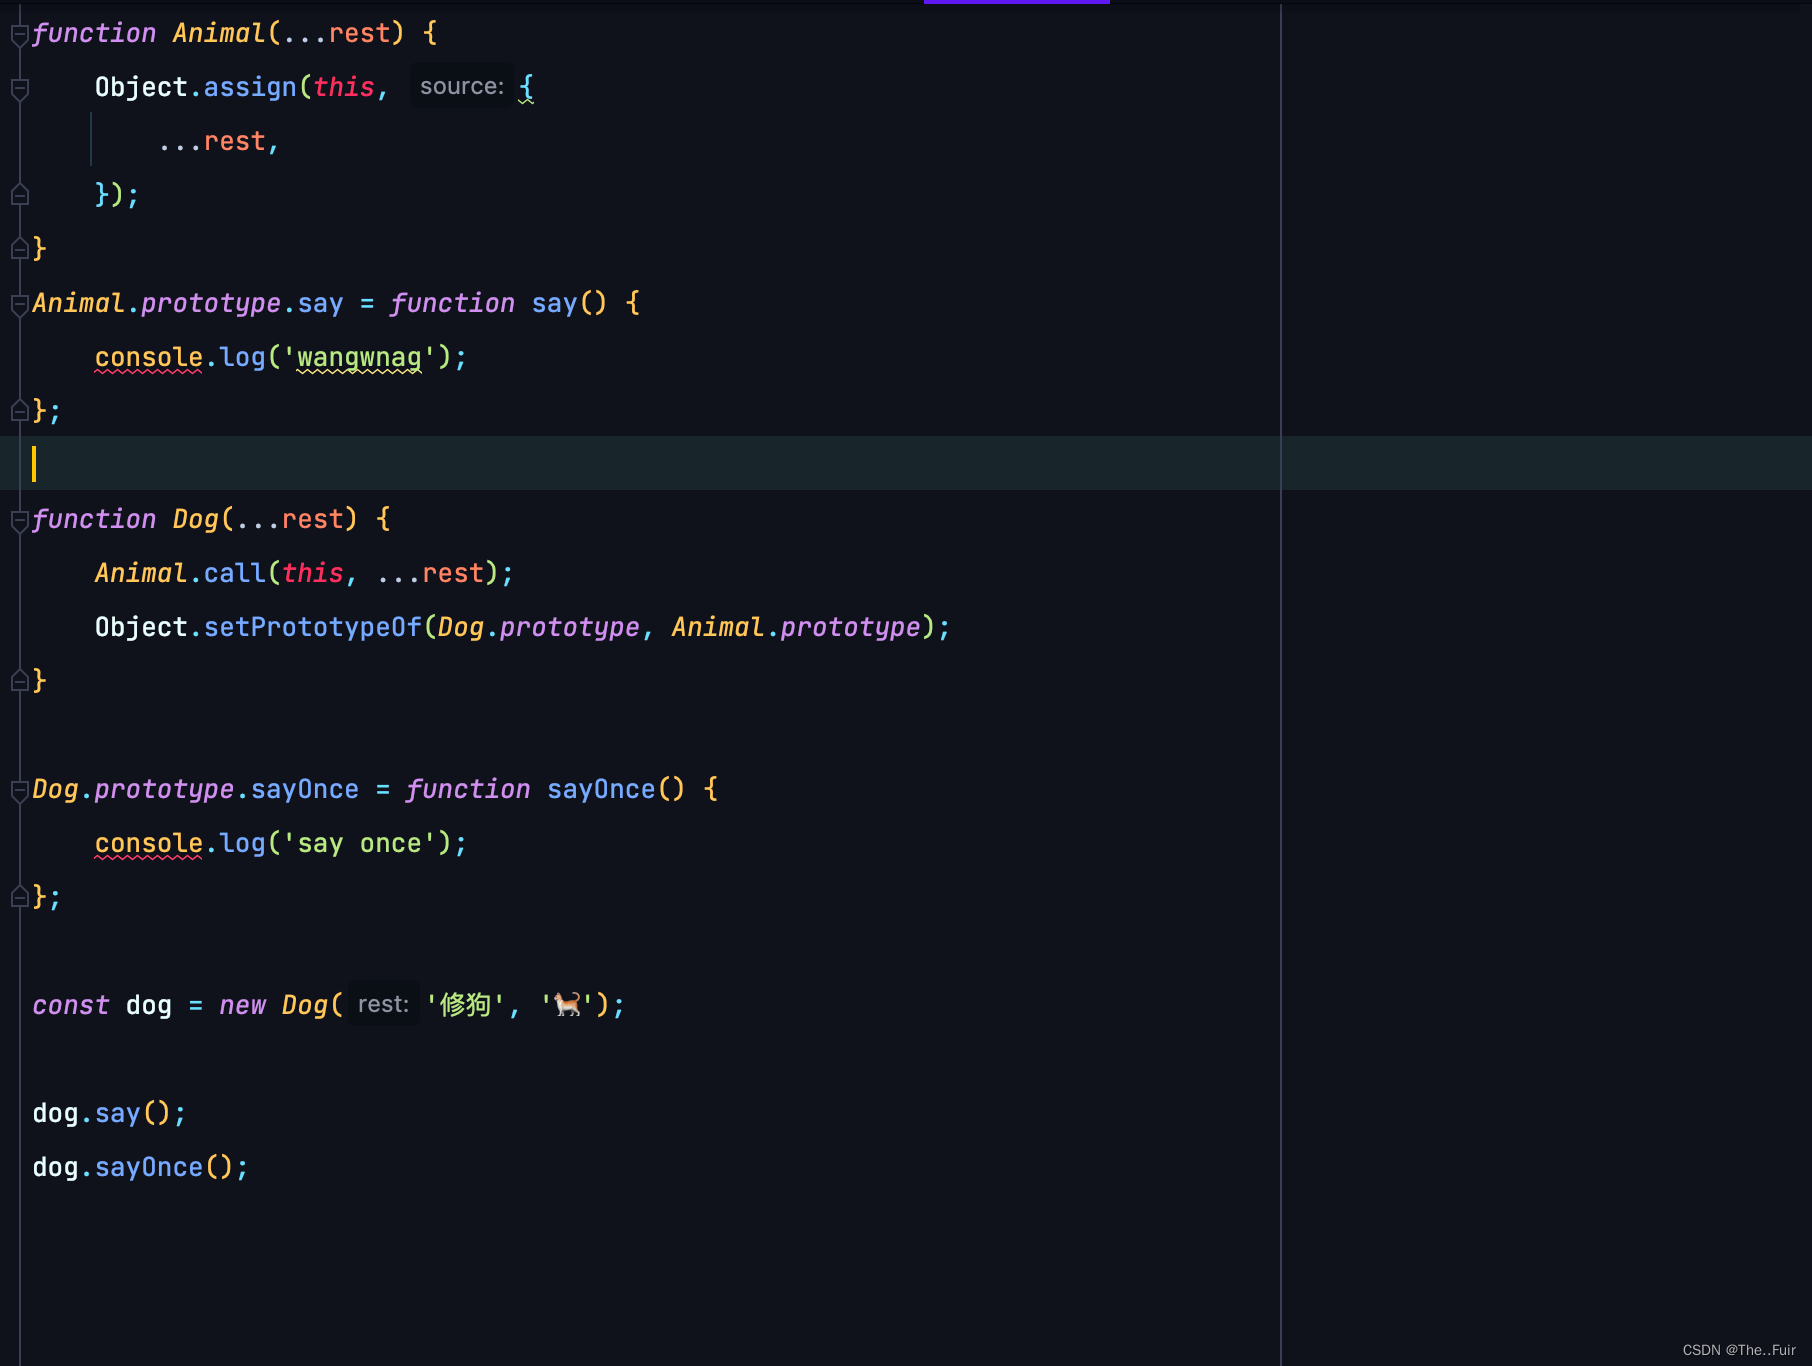Viewport: 1812px width, 1366px height.
Task: Click the '修狗' string argument
Action: [463, 1004]
